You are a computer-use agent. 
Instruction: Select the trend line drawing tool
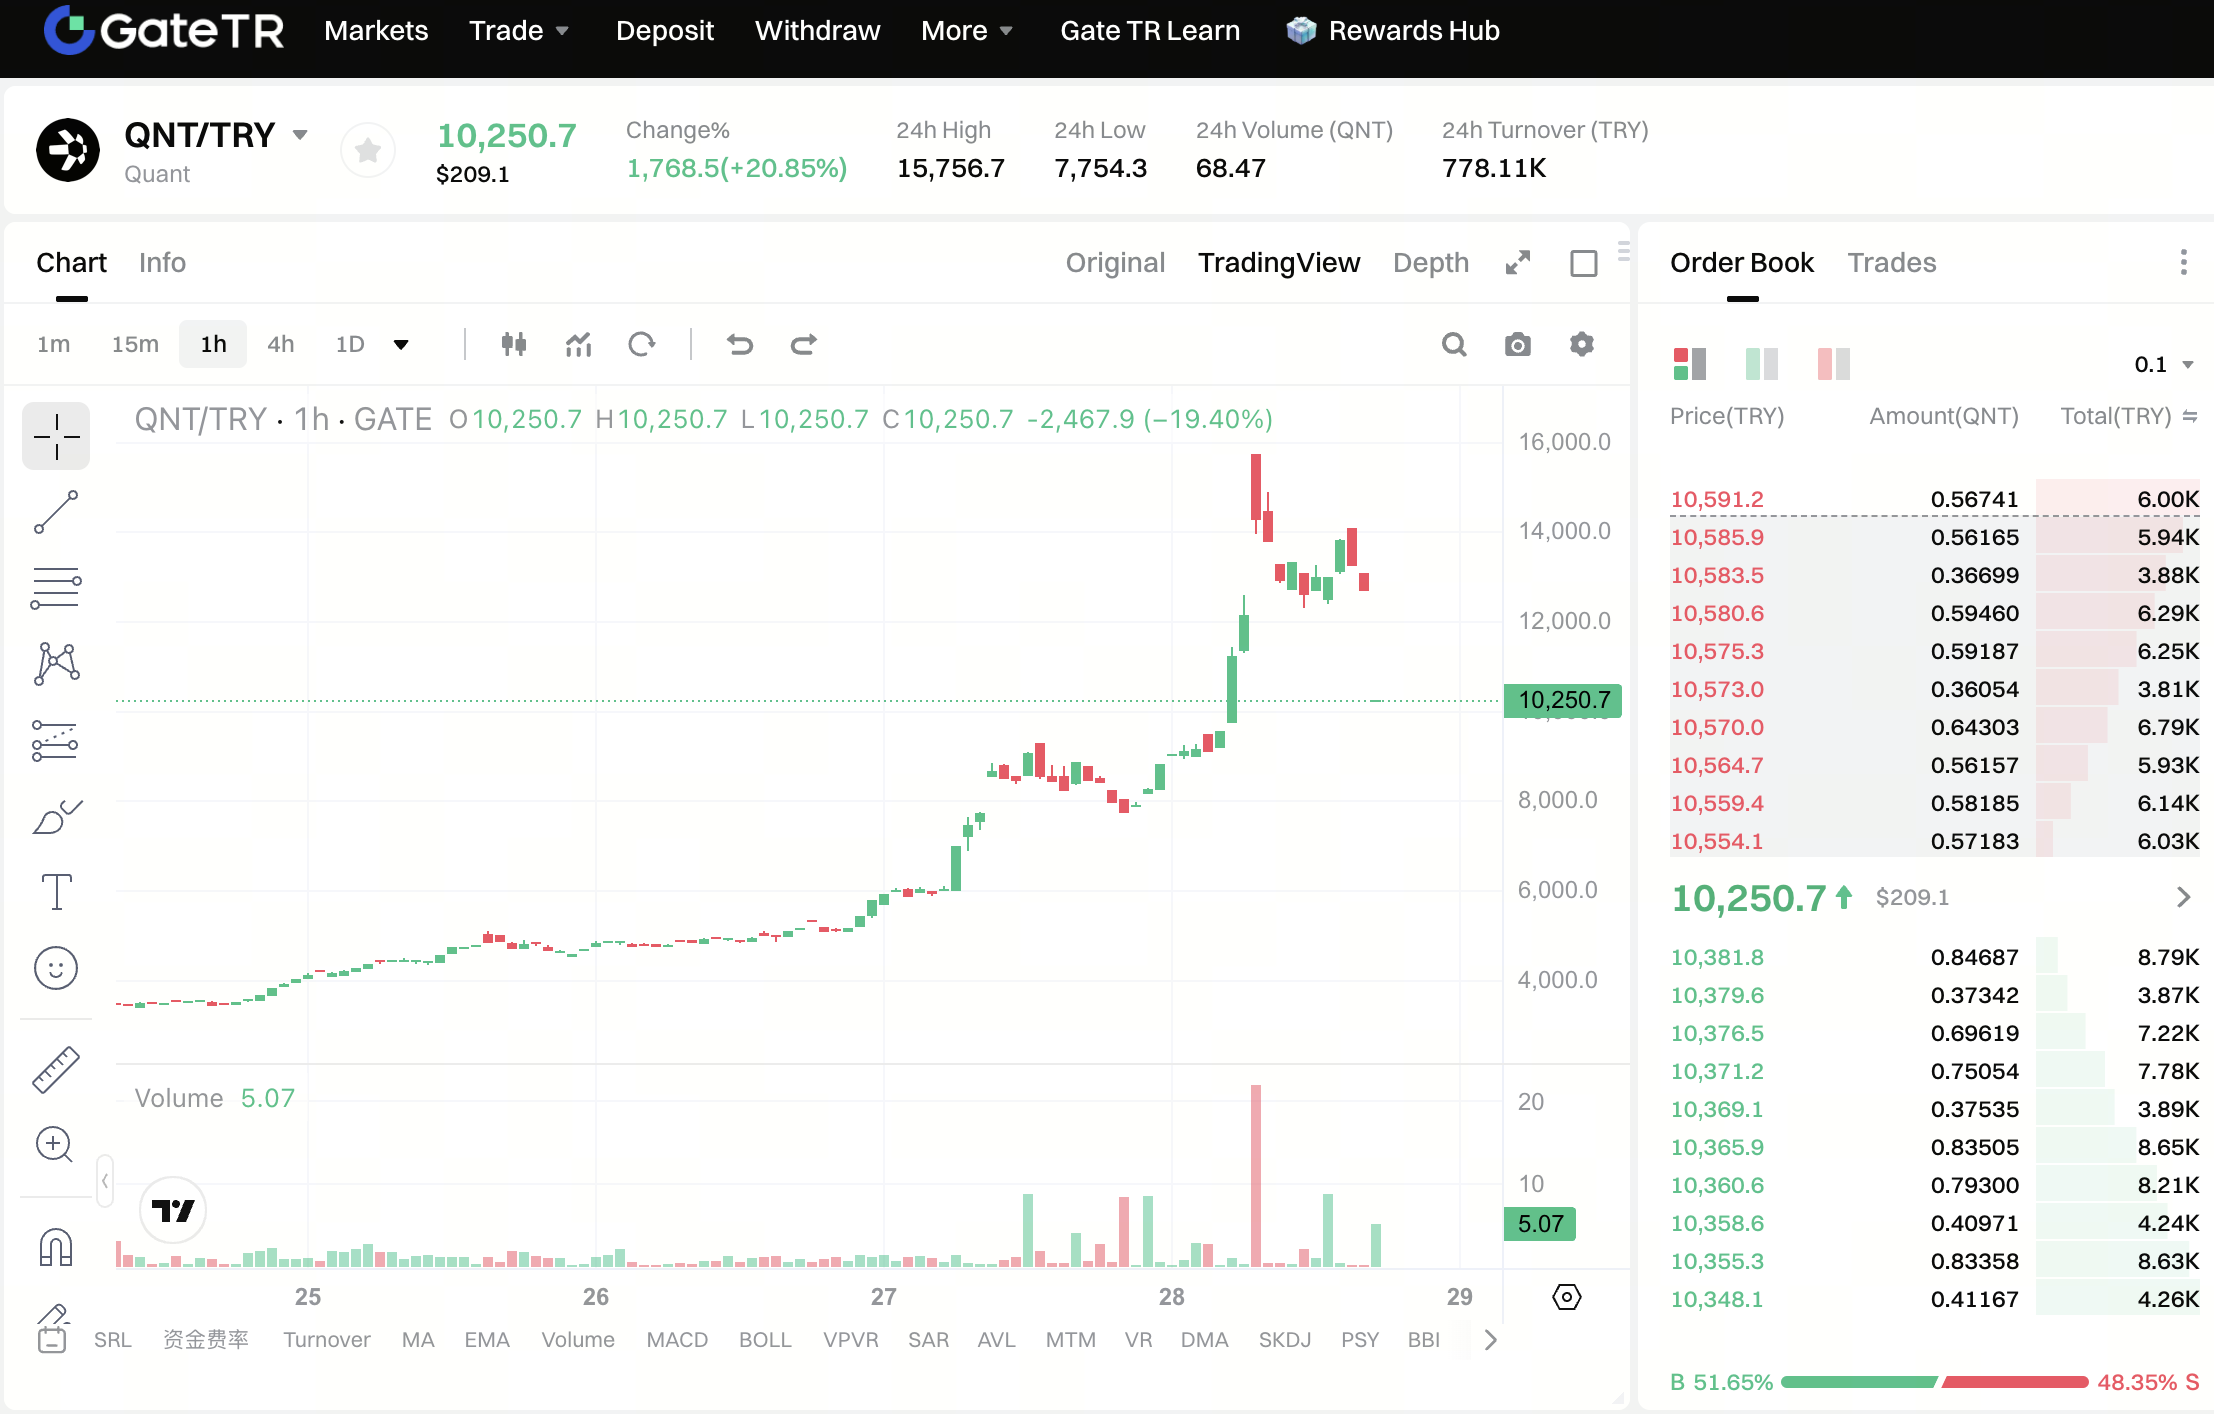coord(56,512)
